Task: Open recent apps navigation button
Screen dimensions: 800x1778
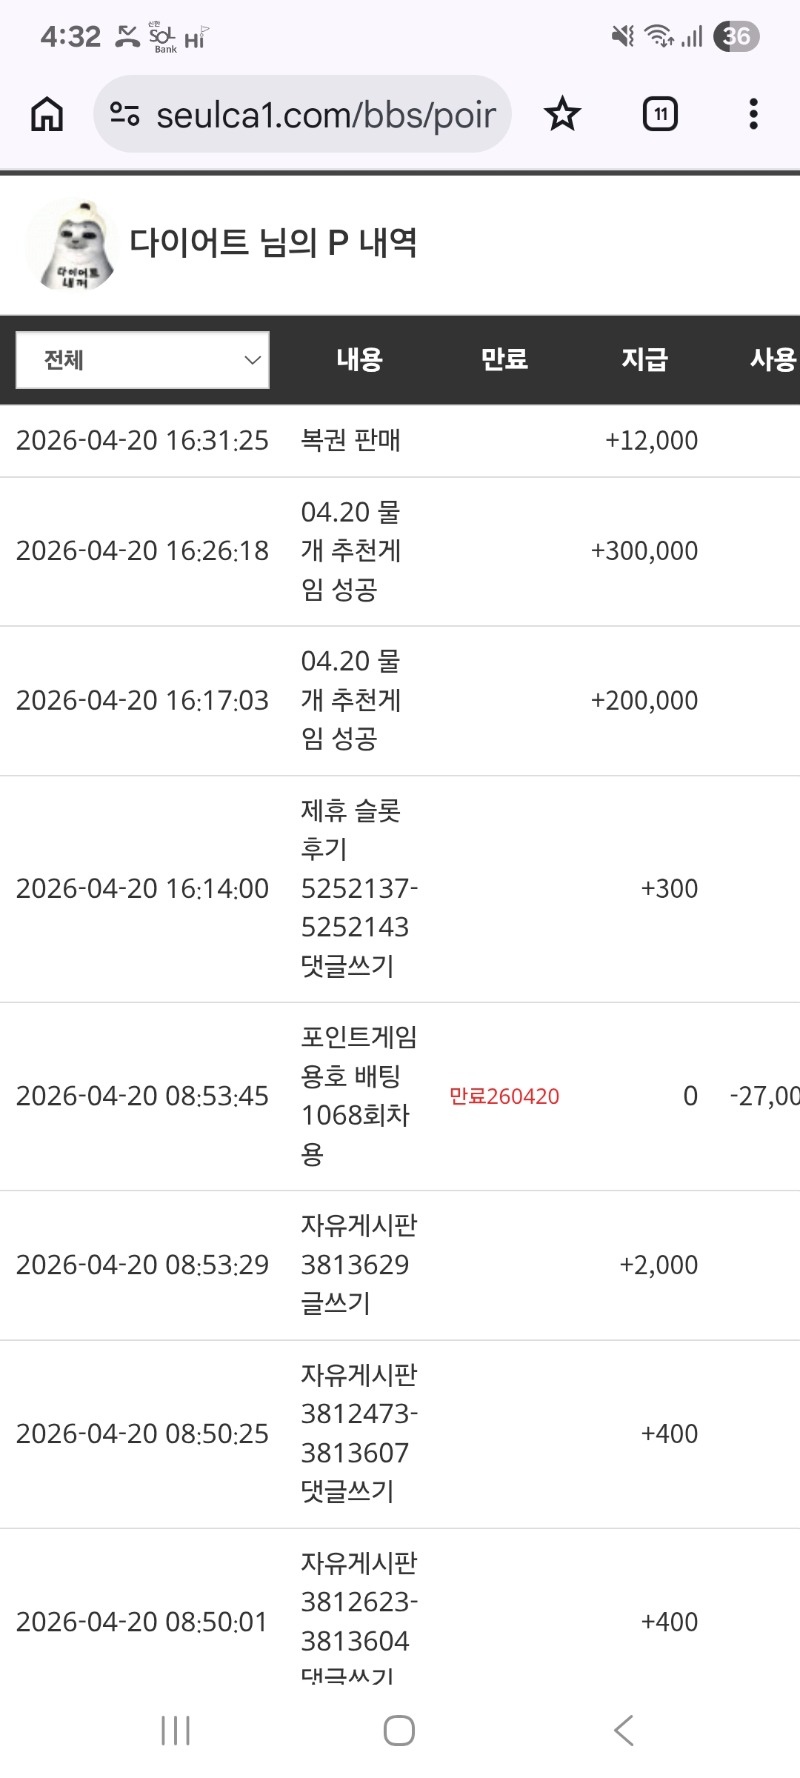Action: (x=176, y=1731)
